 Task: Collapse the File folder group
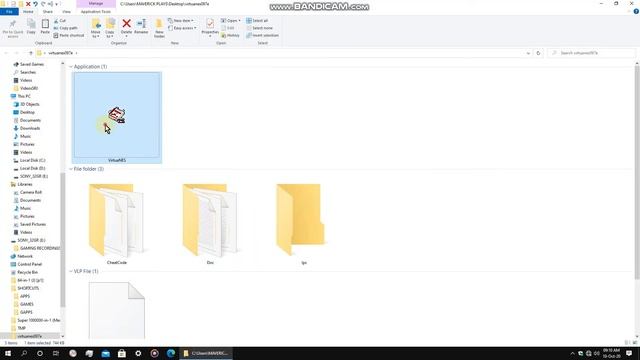pos(71,169)
